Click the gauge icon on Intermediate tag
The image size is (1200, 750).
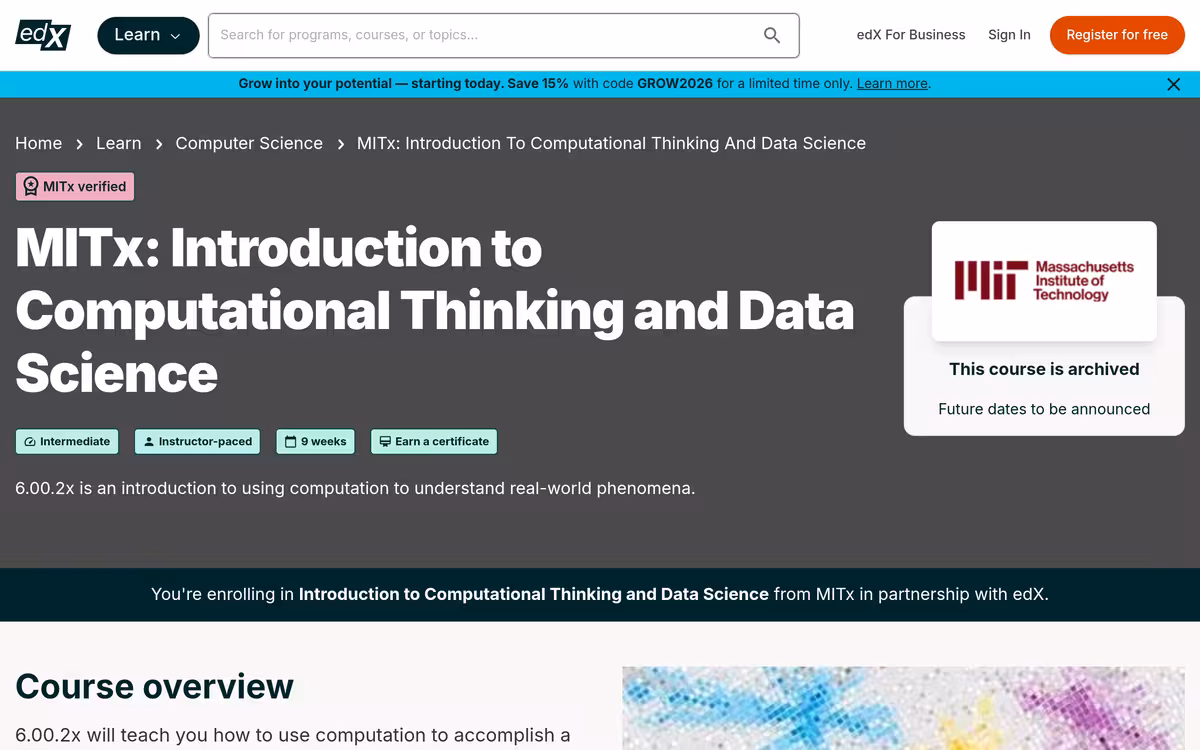(x=30, y=442)
